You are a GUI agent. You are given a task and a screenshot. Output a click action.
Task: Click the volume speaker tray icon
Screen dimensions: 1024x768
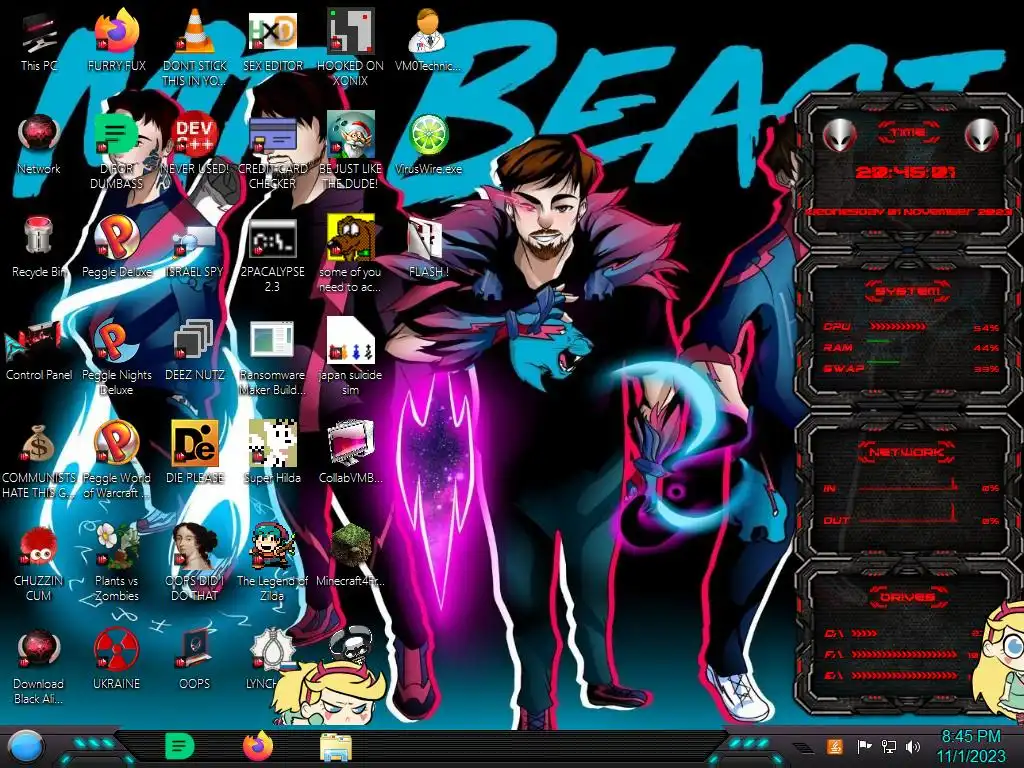(913, 746)
